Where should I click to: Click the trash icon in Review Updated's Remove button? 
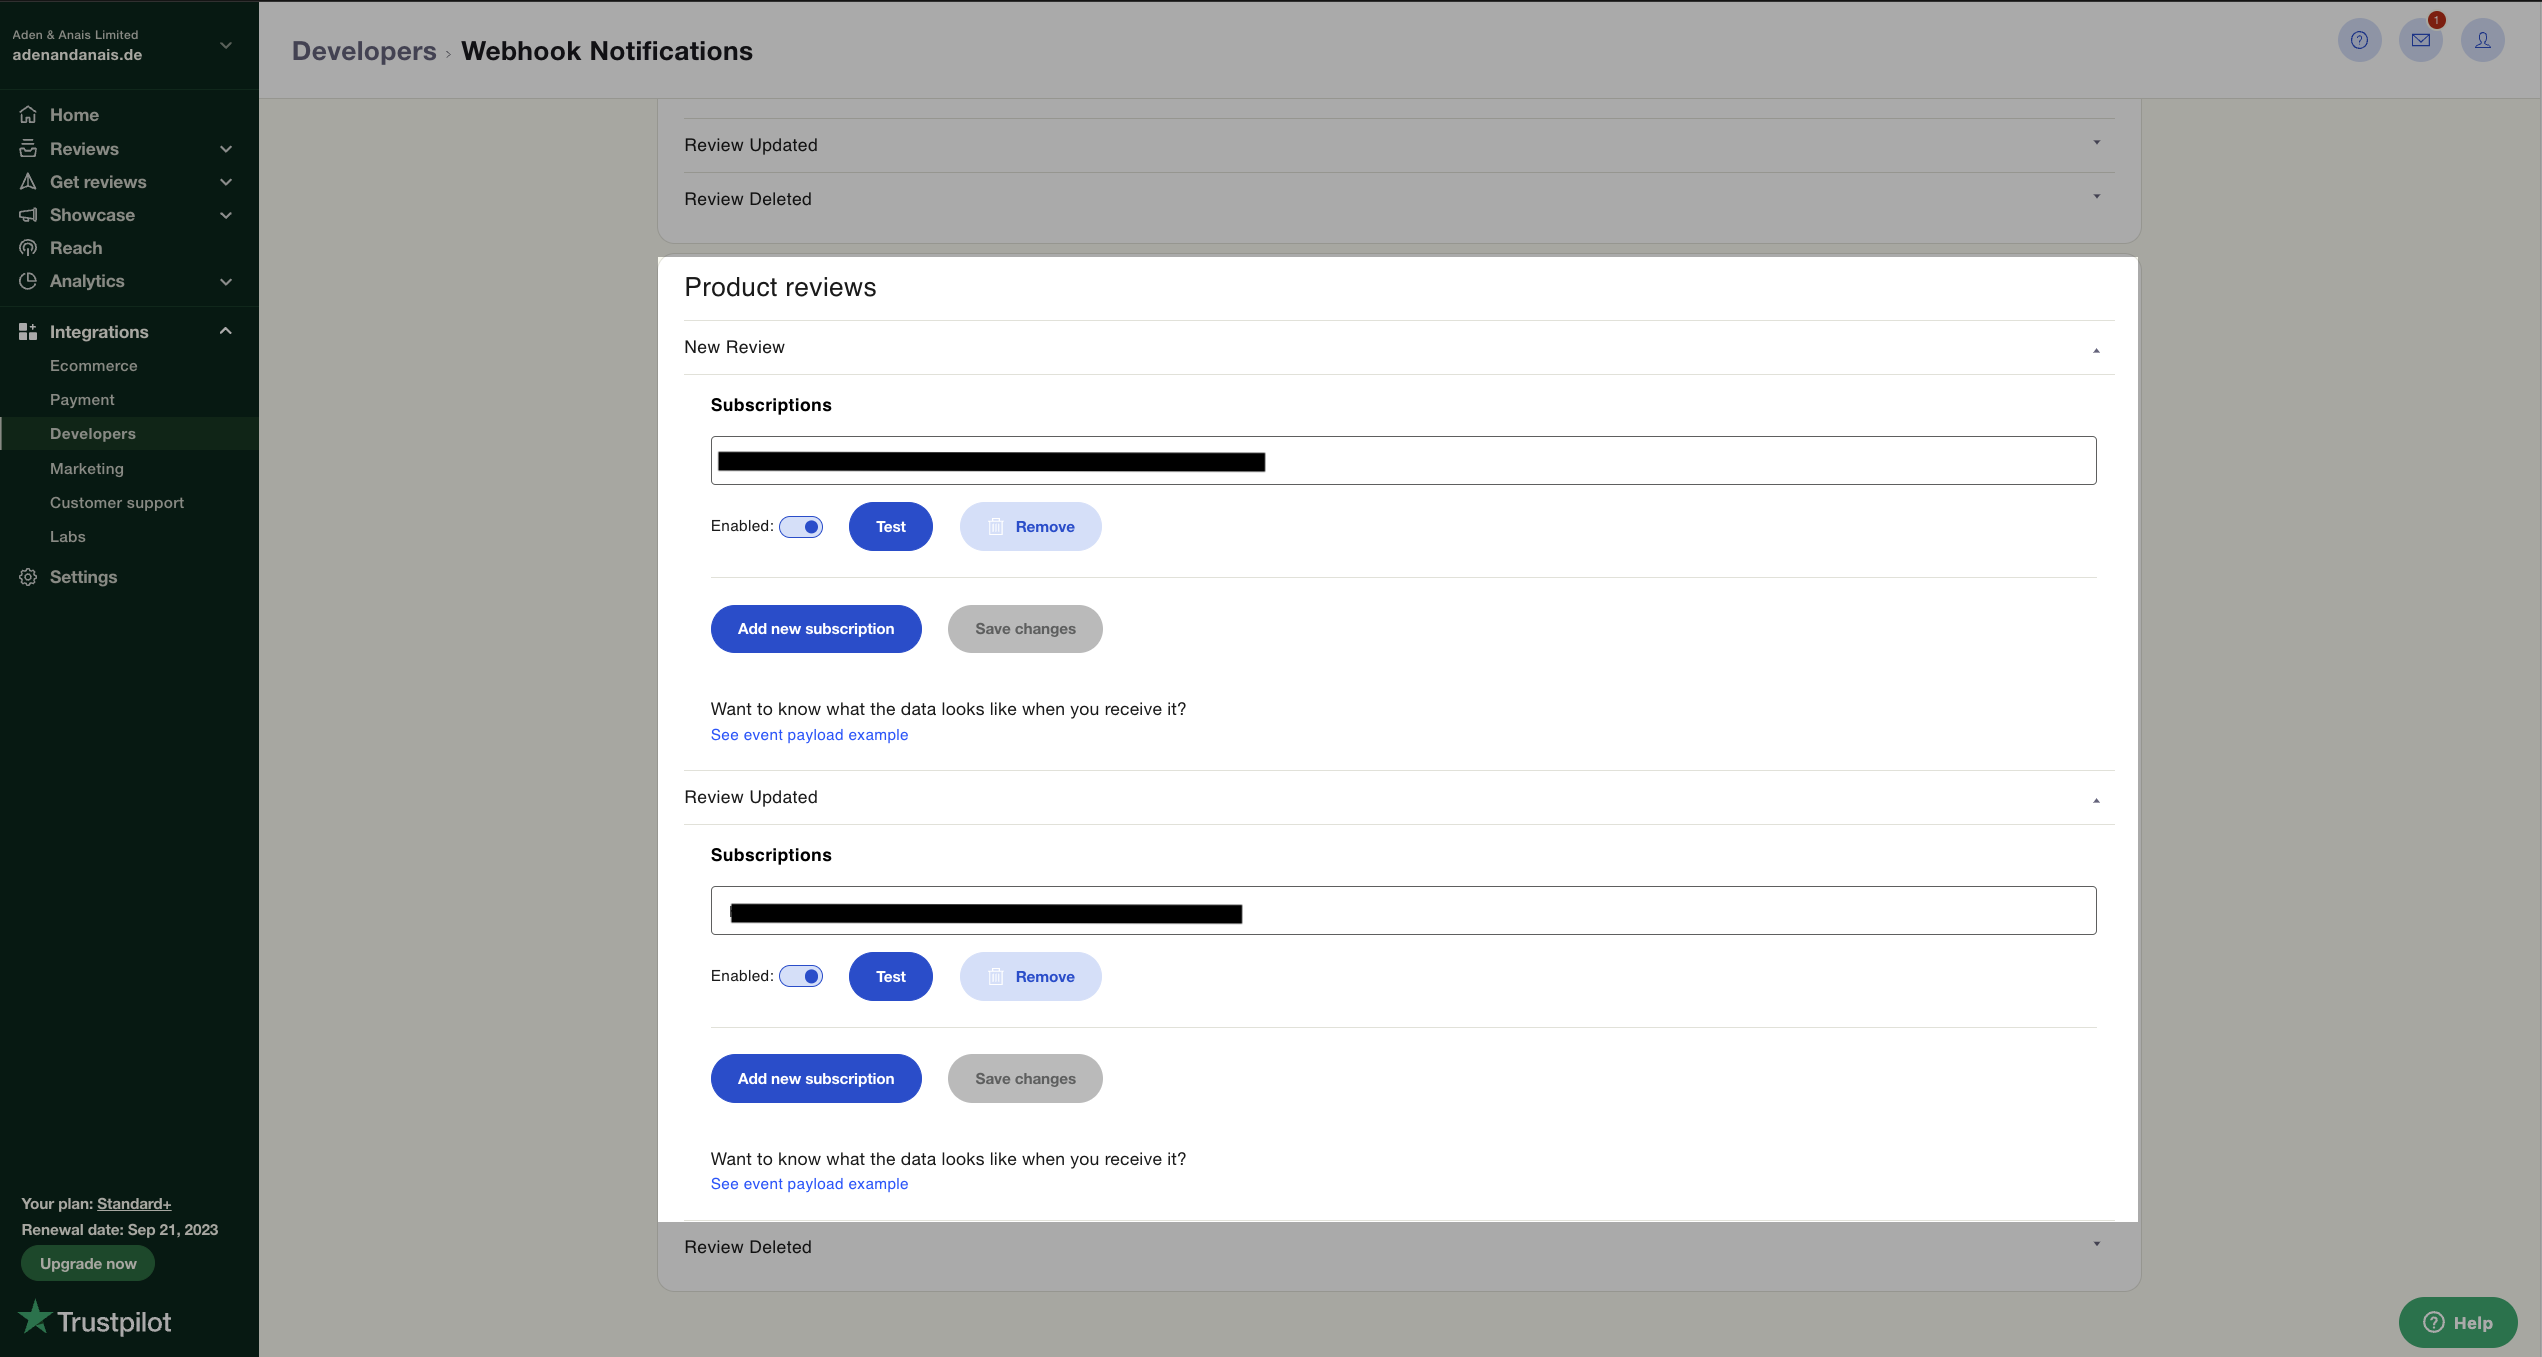coord(996,977)
